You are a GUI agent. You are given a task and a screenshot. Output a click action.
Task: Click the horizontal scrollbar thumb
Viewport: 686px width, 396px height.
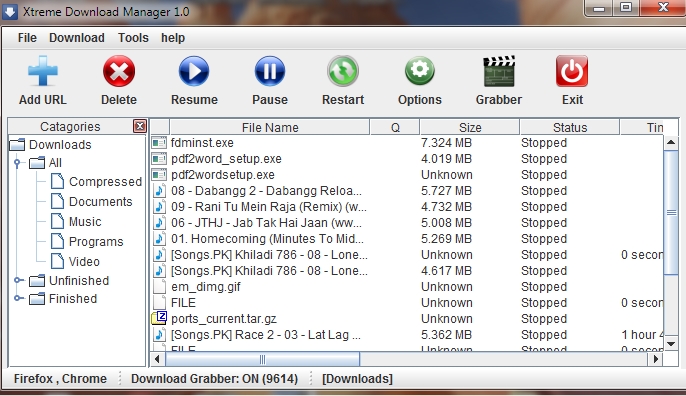coord(262,359)
